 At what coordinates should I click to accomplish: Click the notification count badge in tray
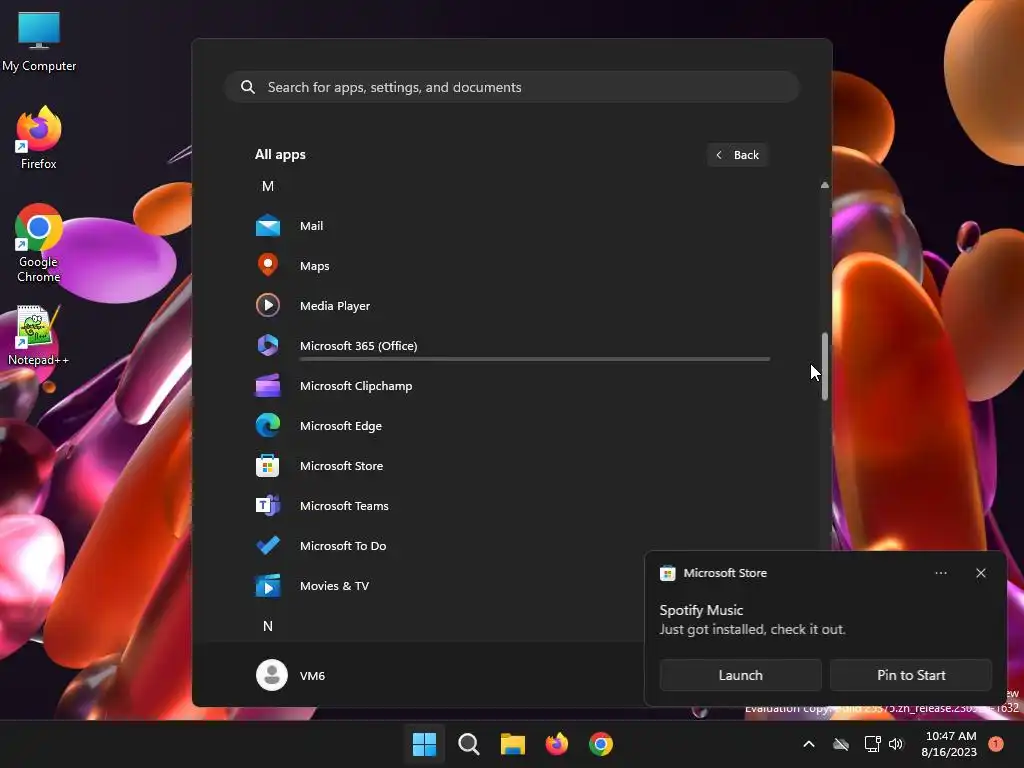pos(996,744)
